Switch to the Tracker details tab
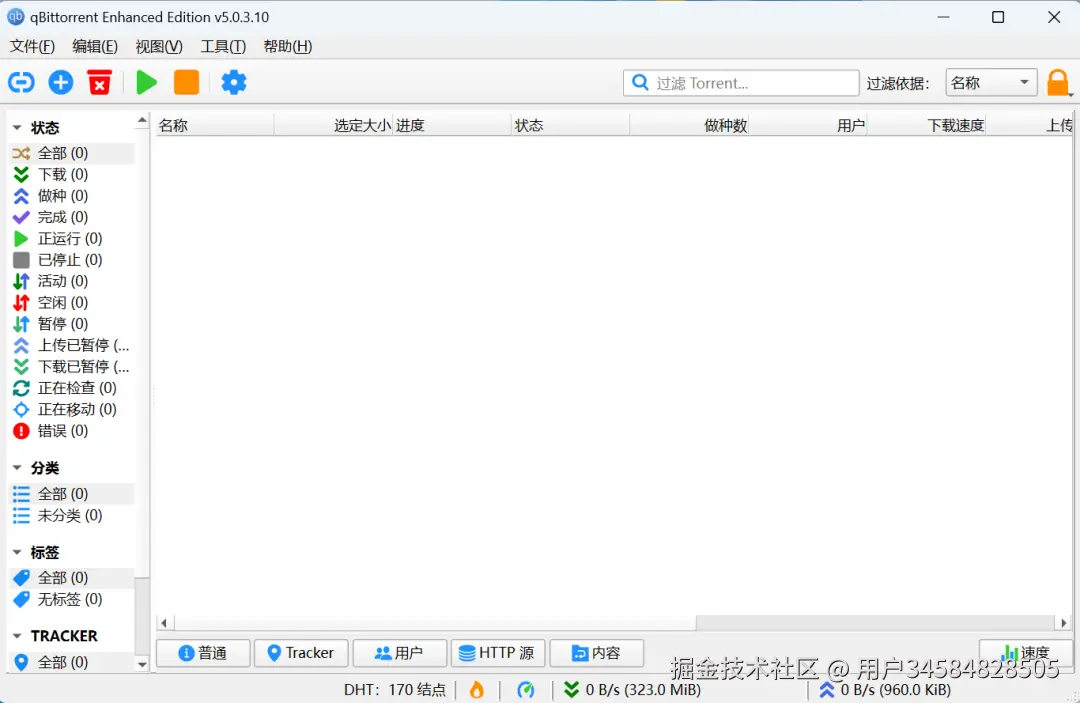The height and width of the screenshot is (703, 1080). [301, 653]
